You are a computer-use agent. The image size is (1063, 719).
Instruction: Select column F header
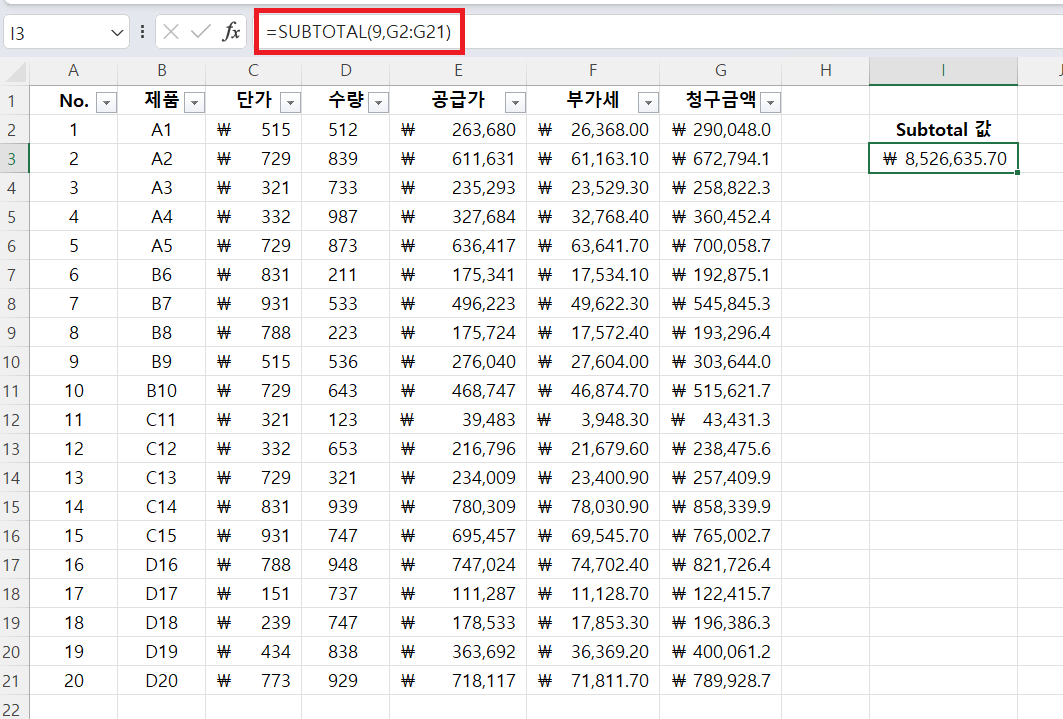(593, 70)
